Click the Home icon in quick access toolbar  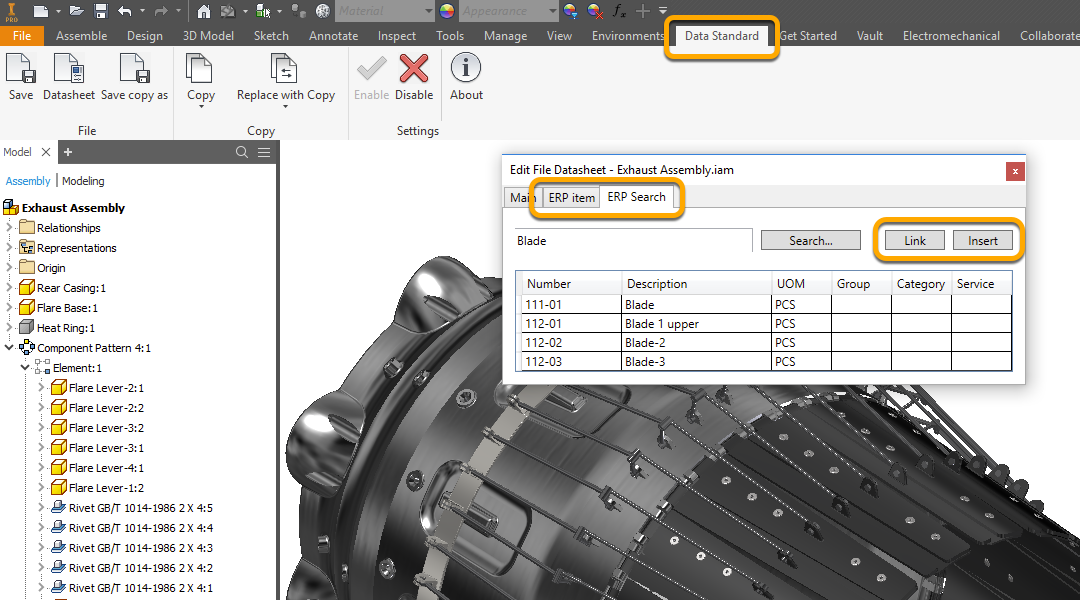pyautogui.click(x=204, y=11)
